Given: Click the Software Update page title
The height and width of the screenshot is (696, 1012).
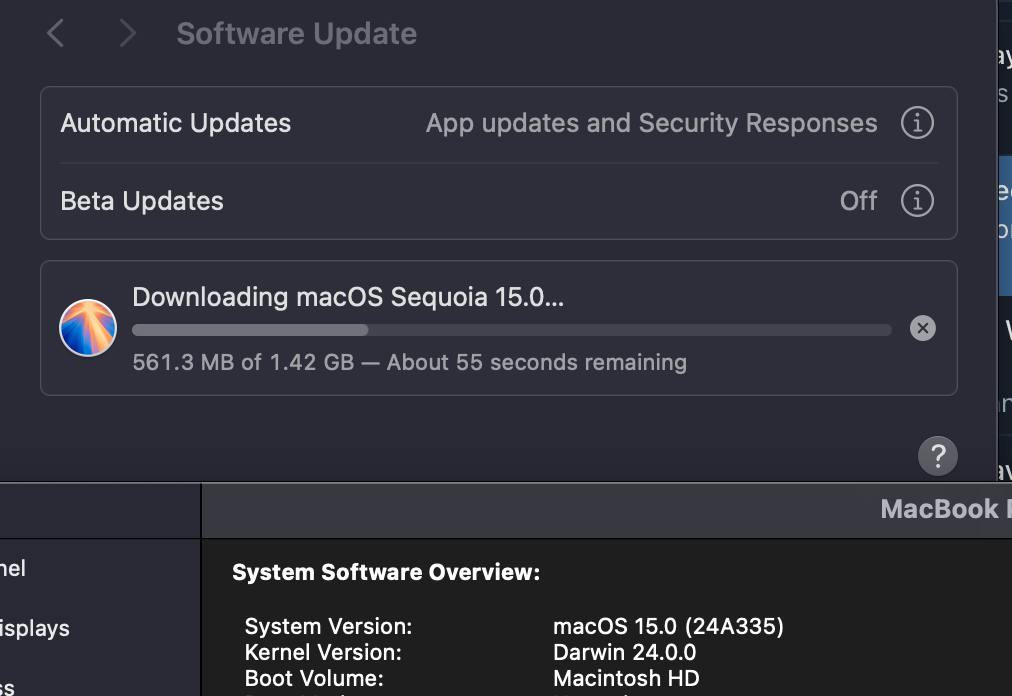Looking at the screenshot, I should click(296, 34).
